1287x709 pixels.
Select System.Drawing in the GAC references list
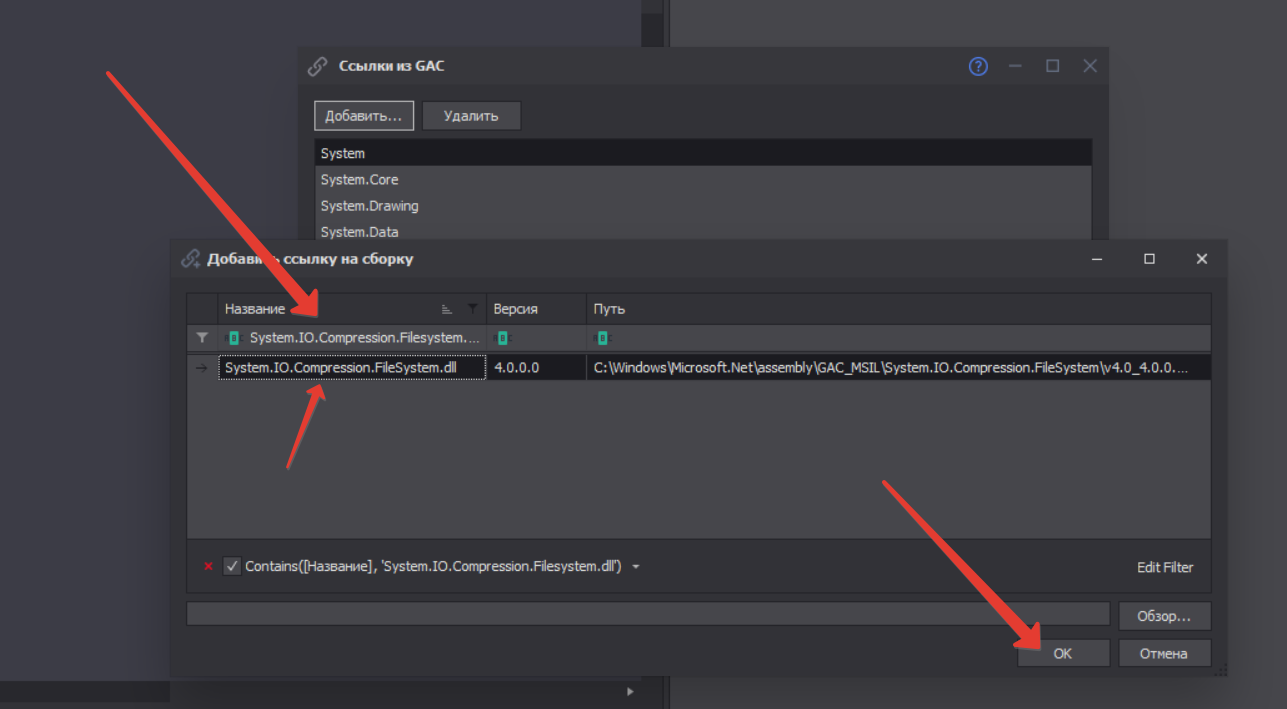pyautogui.click(x=703, y=205)
